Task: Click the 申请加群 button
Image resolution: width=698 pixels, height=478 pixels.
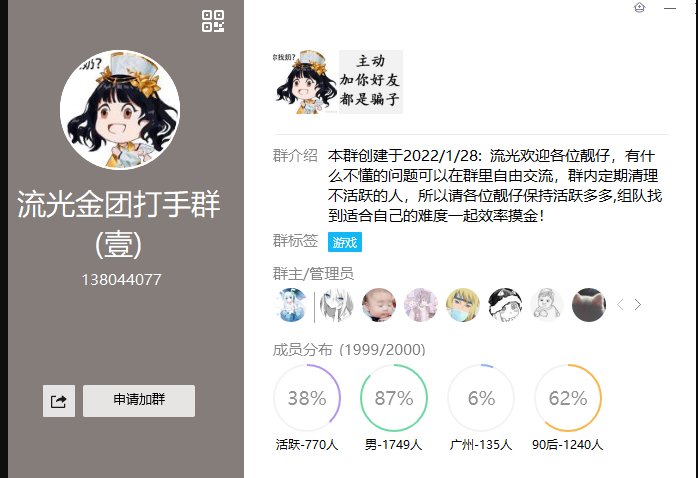Action: 139,401
